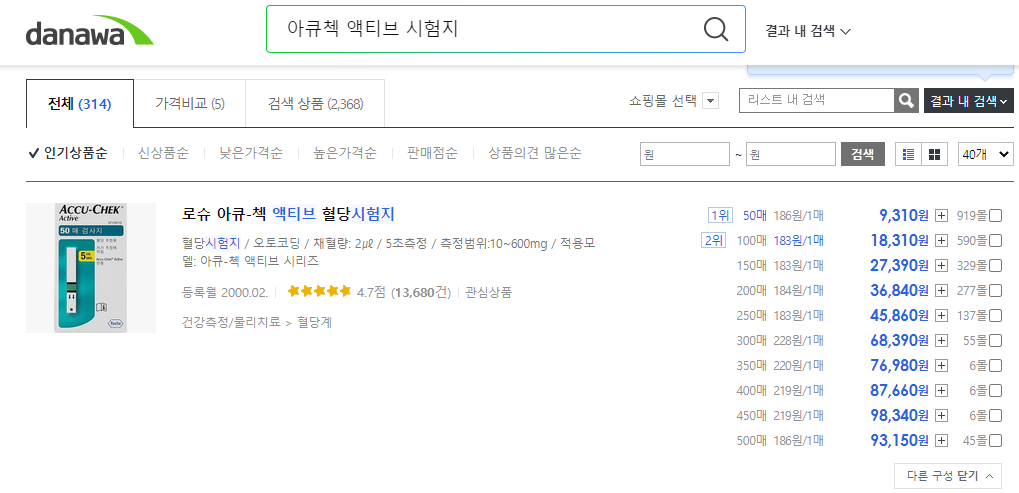Viewport: 1019px width, 493px height.
Task: Focus the maximum price 원 input
Action: [x=791, y=154]
